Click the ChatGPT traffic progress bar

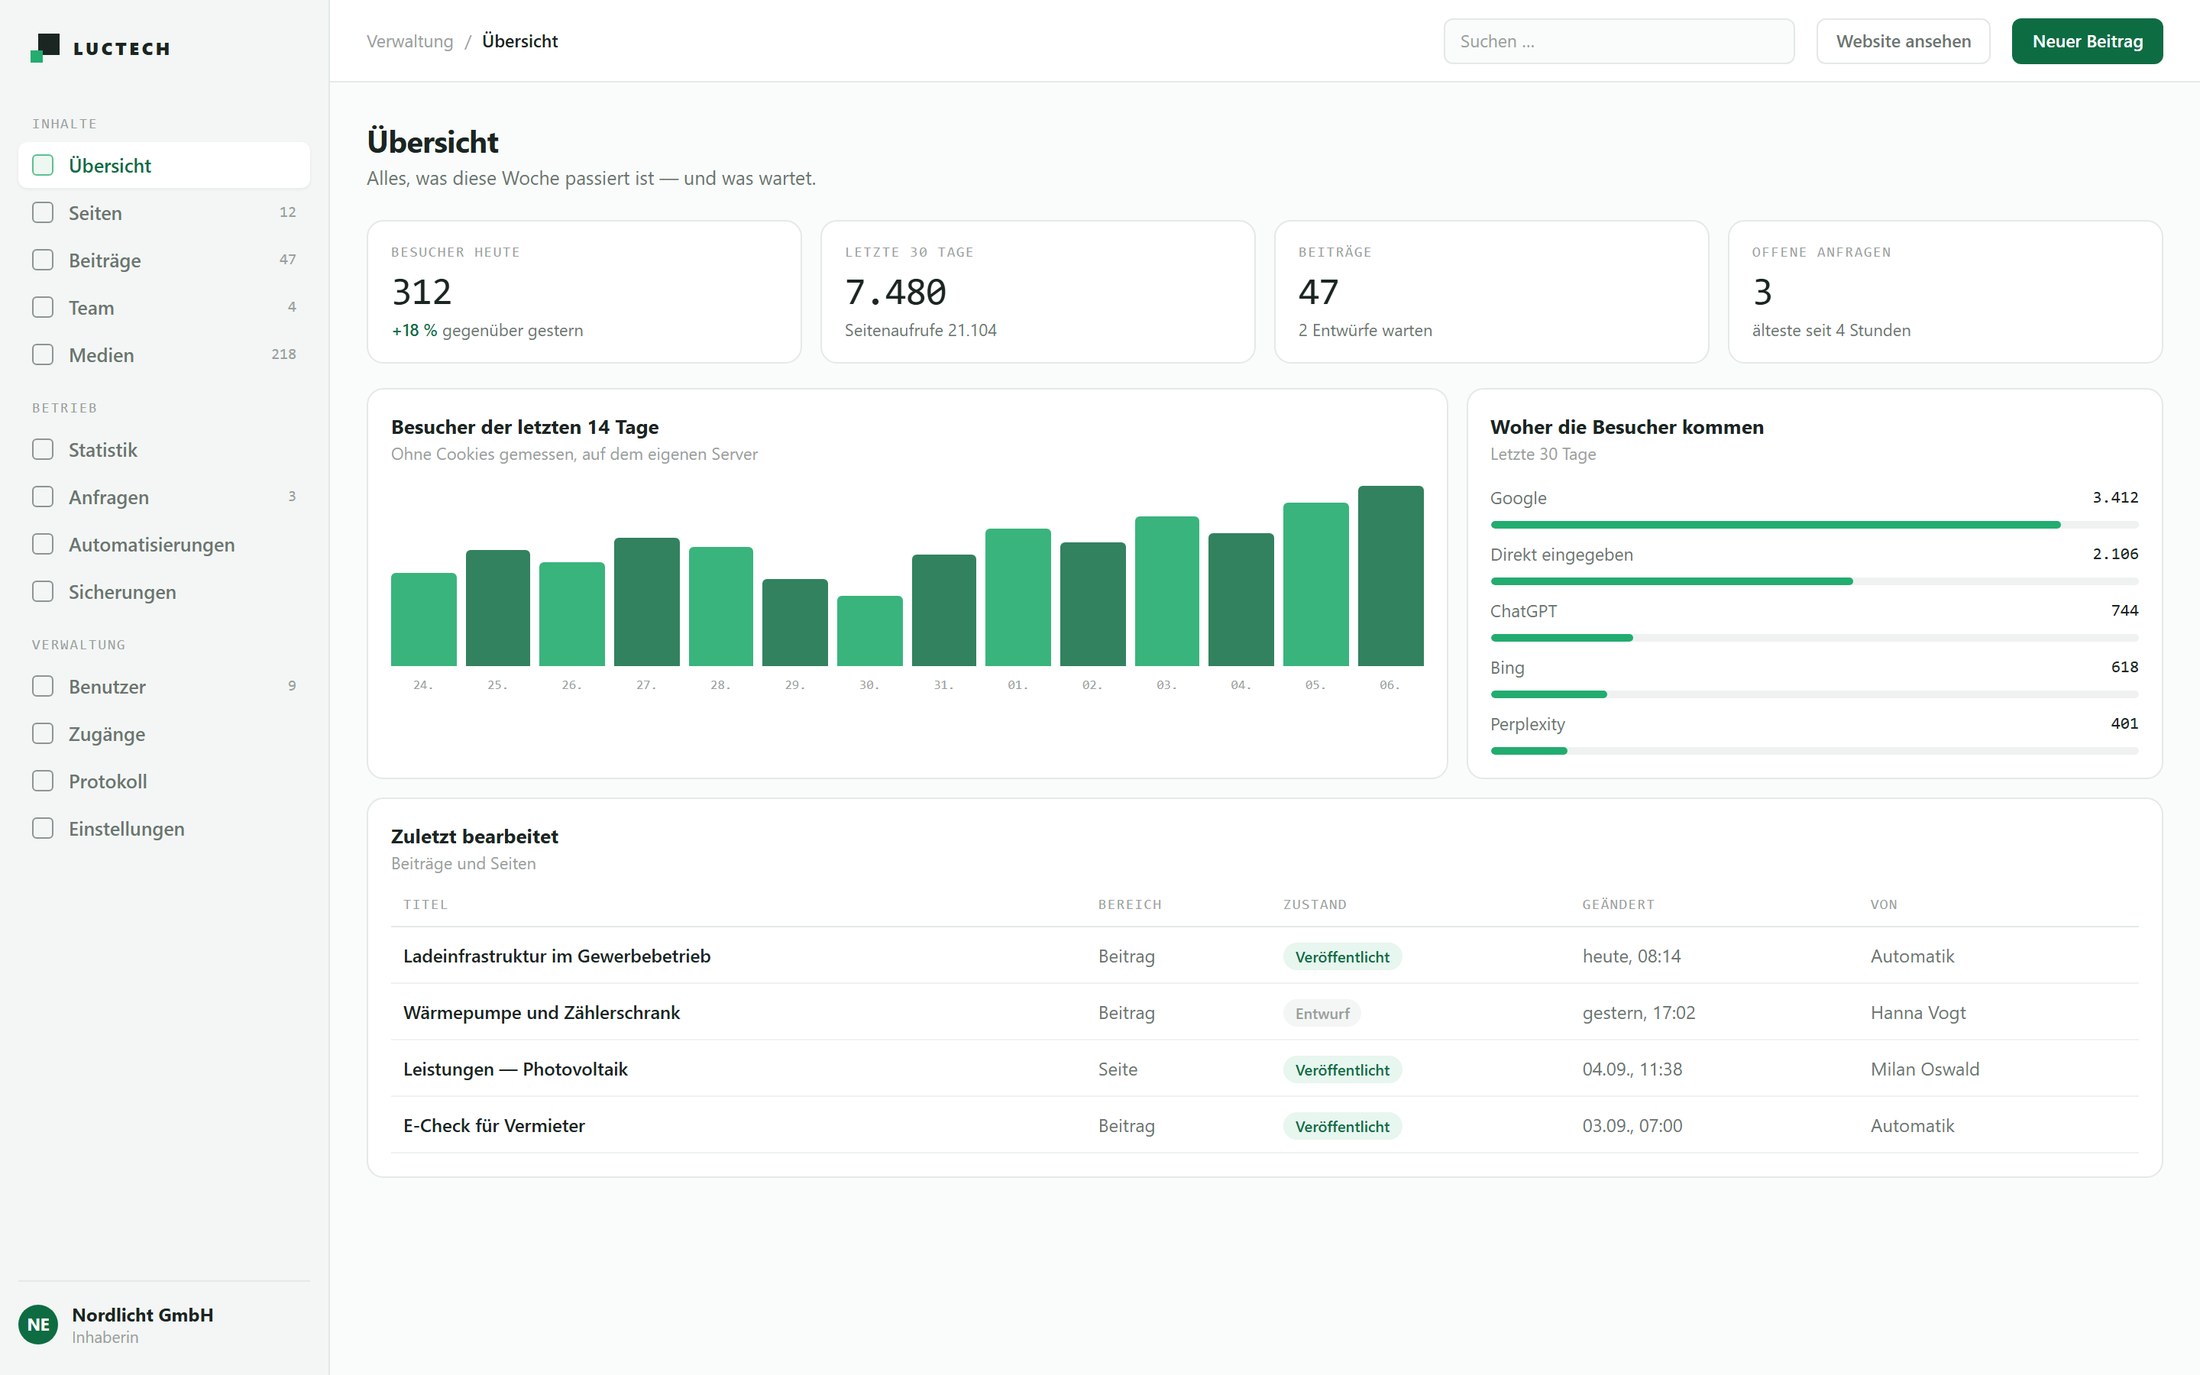click(1814, 637)
